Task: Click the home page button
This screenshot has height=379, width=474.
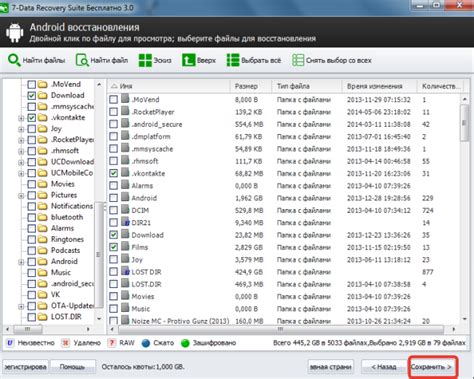Action: tap(331, 367)
